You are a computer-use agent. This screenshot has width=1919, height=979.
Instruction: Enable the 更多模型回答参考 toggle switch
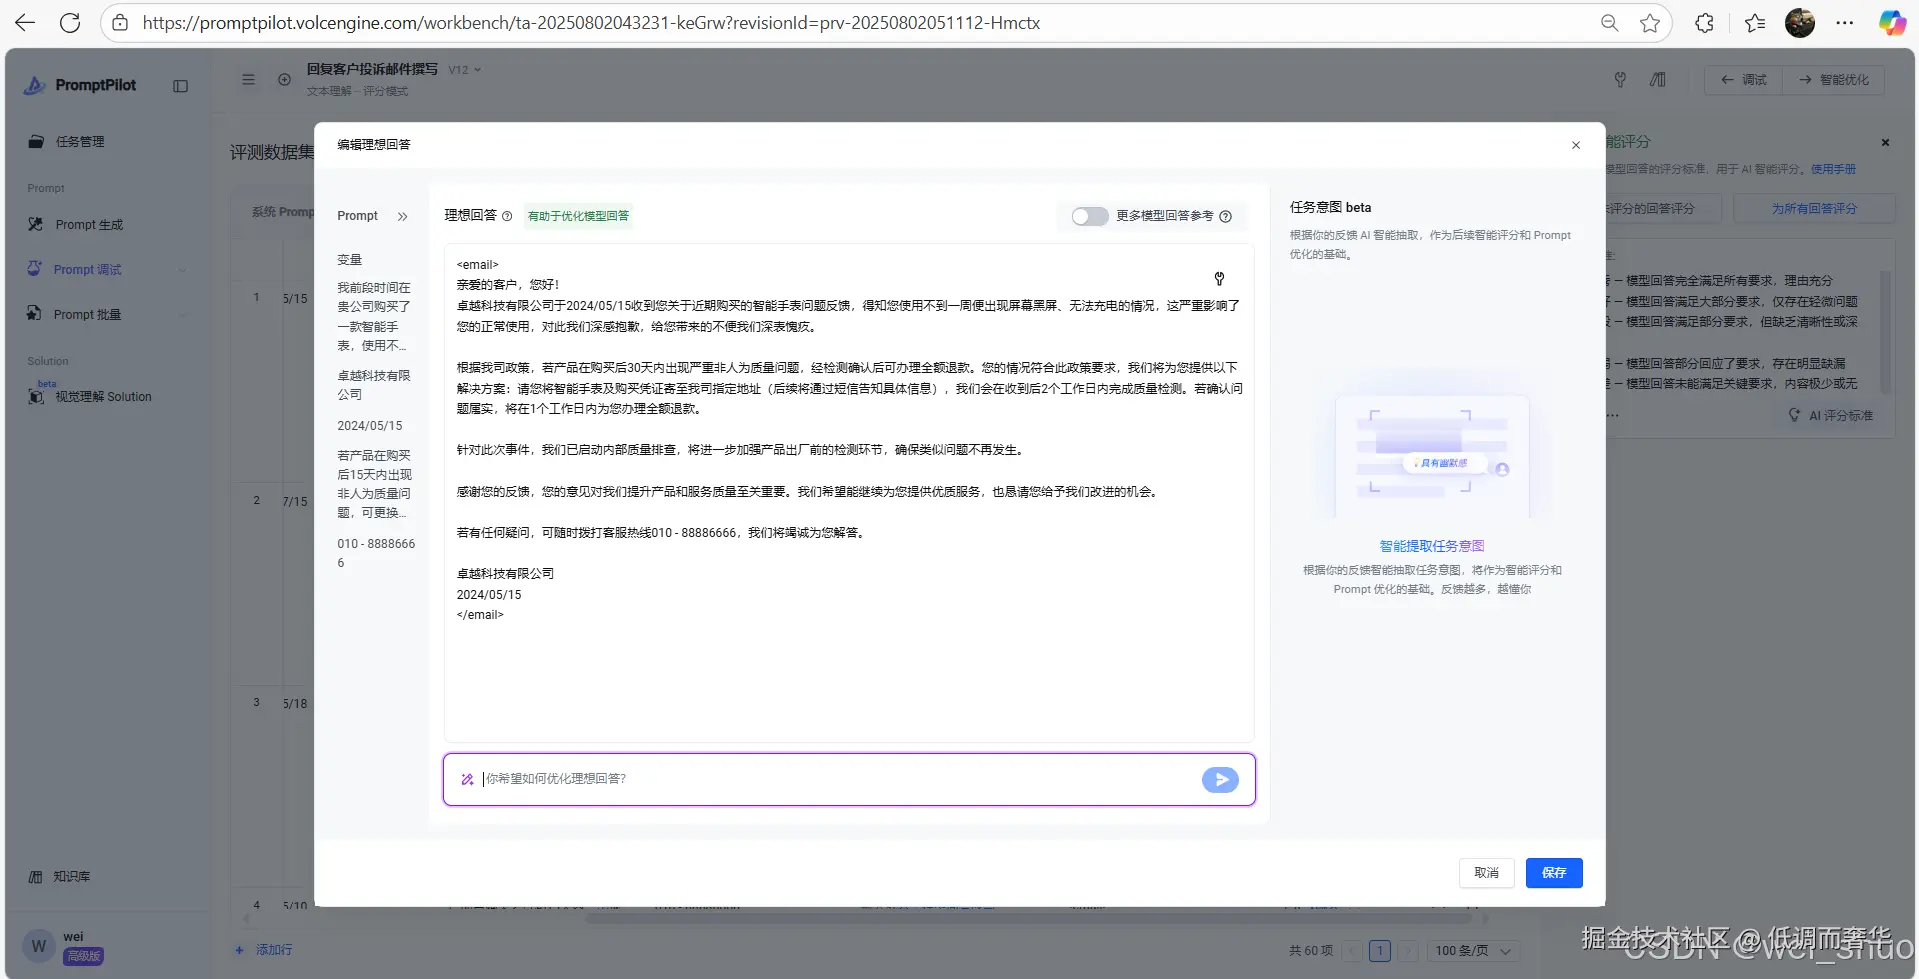pos(1089,216)
